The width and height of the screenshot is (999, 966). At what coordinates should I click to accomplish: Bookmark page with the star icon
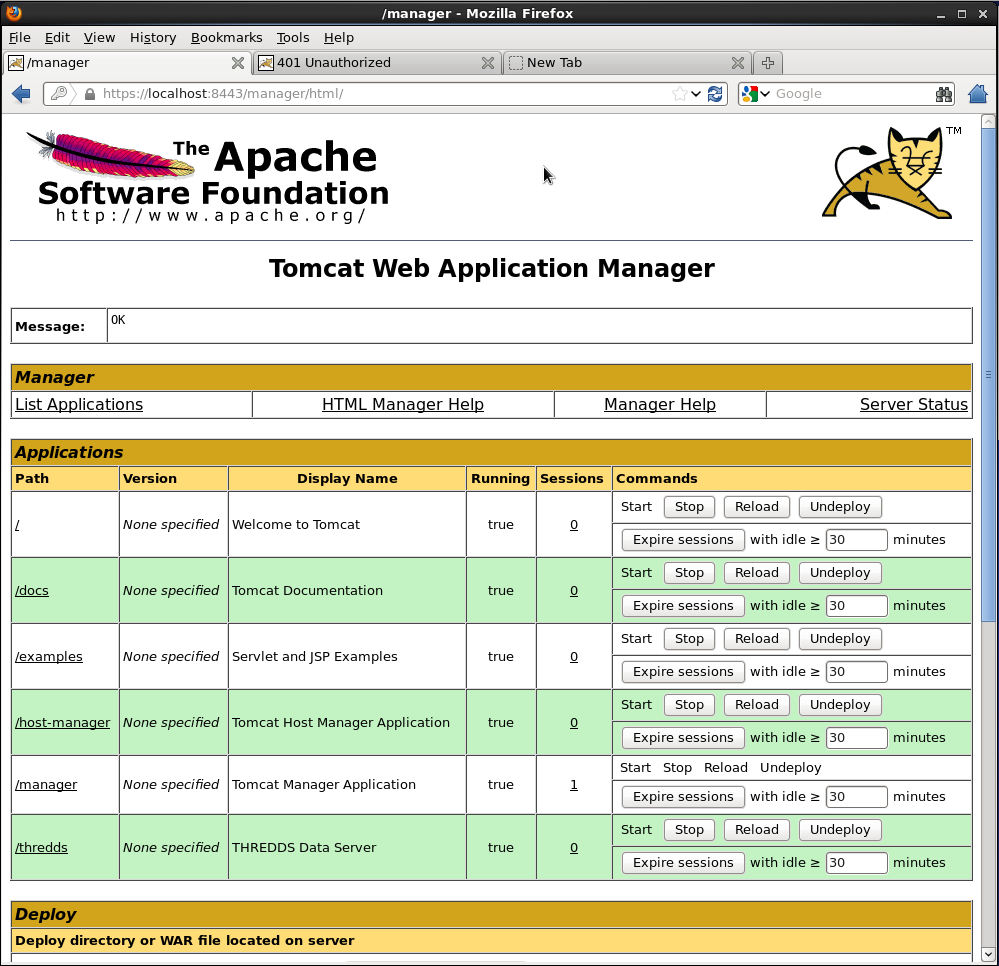coord(680,94)
